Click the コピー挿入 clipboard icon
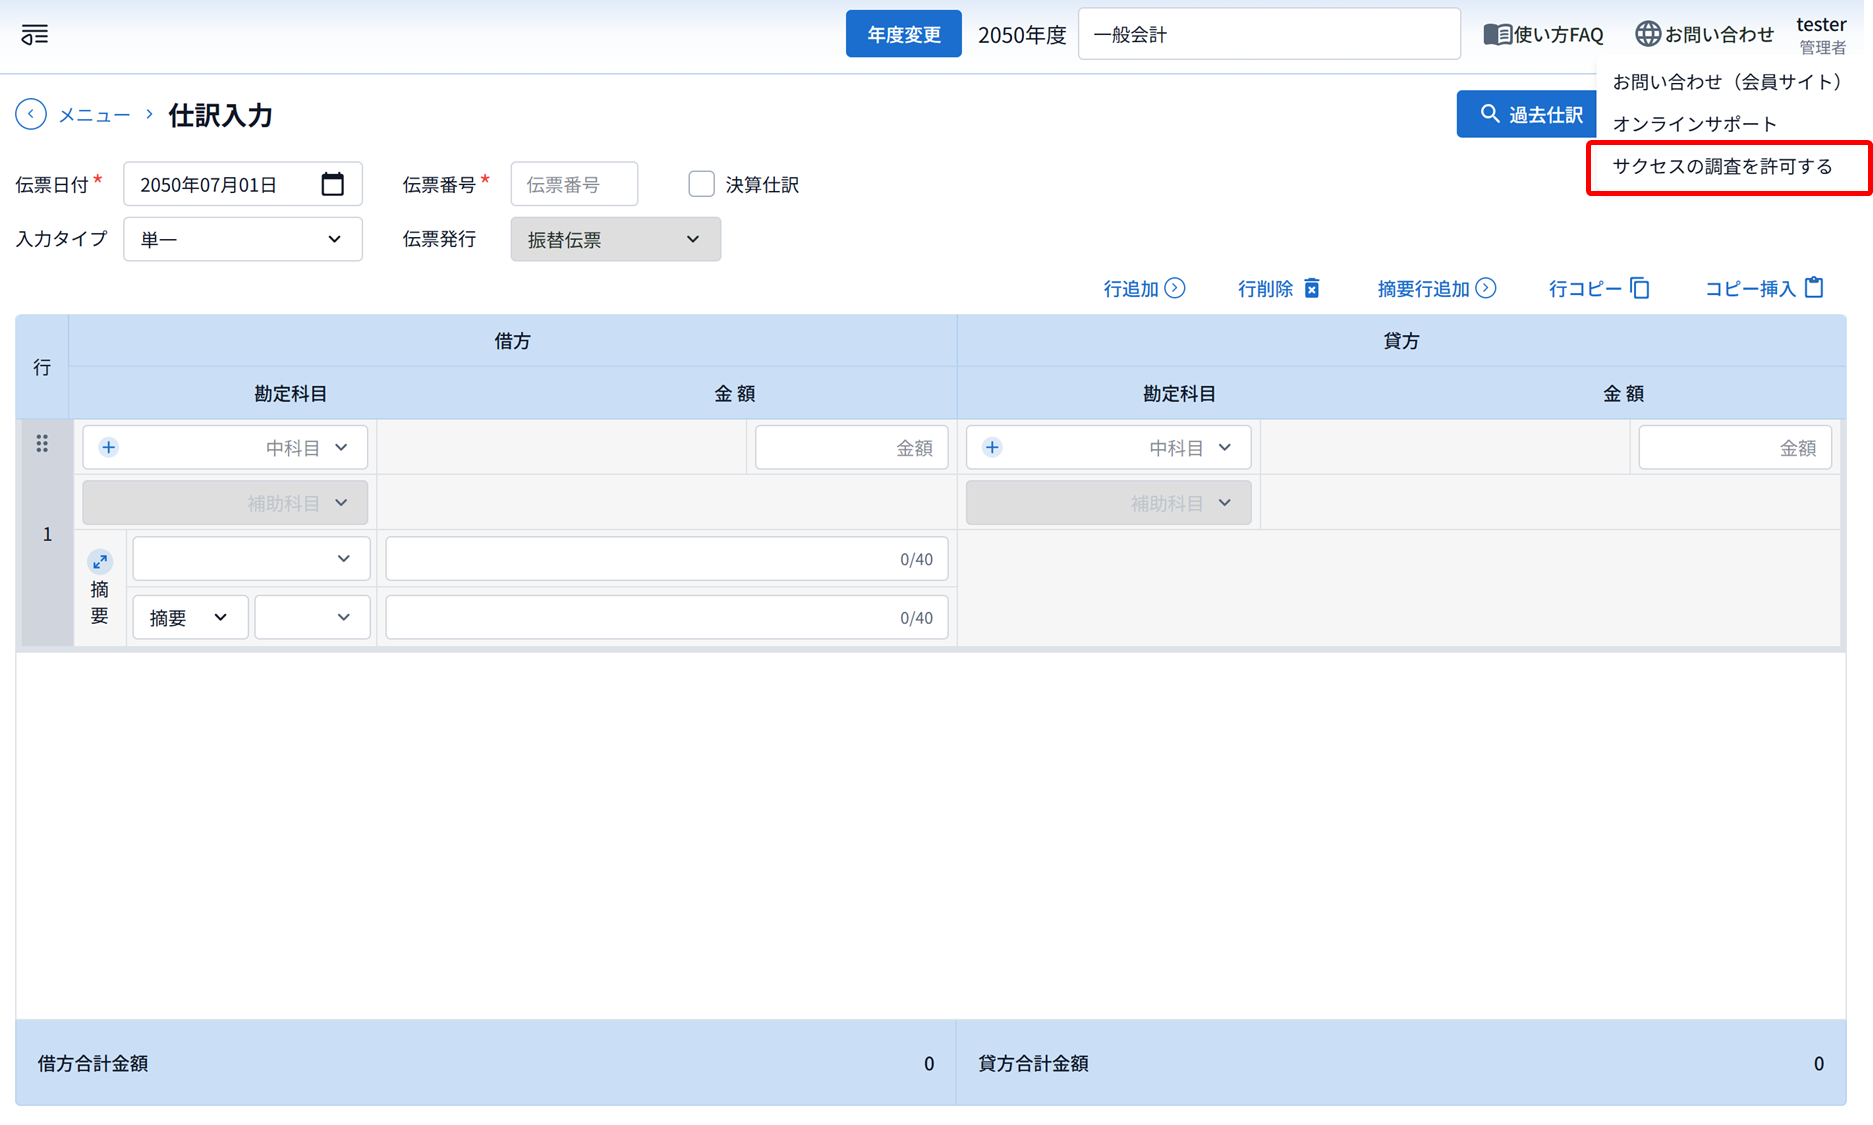 1815,287
